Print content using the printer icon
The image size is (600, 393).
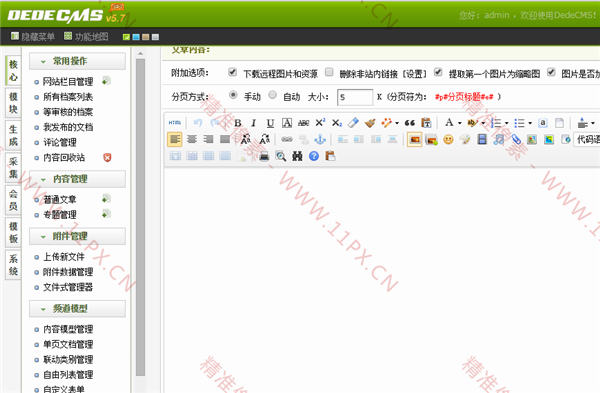(x=264, y=156)
